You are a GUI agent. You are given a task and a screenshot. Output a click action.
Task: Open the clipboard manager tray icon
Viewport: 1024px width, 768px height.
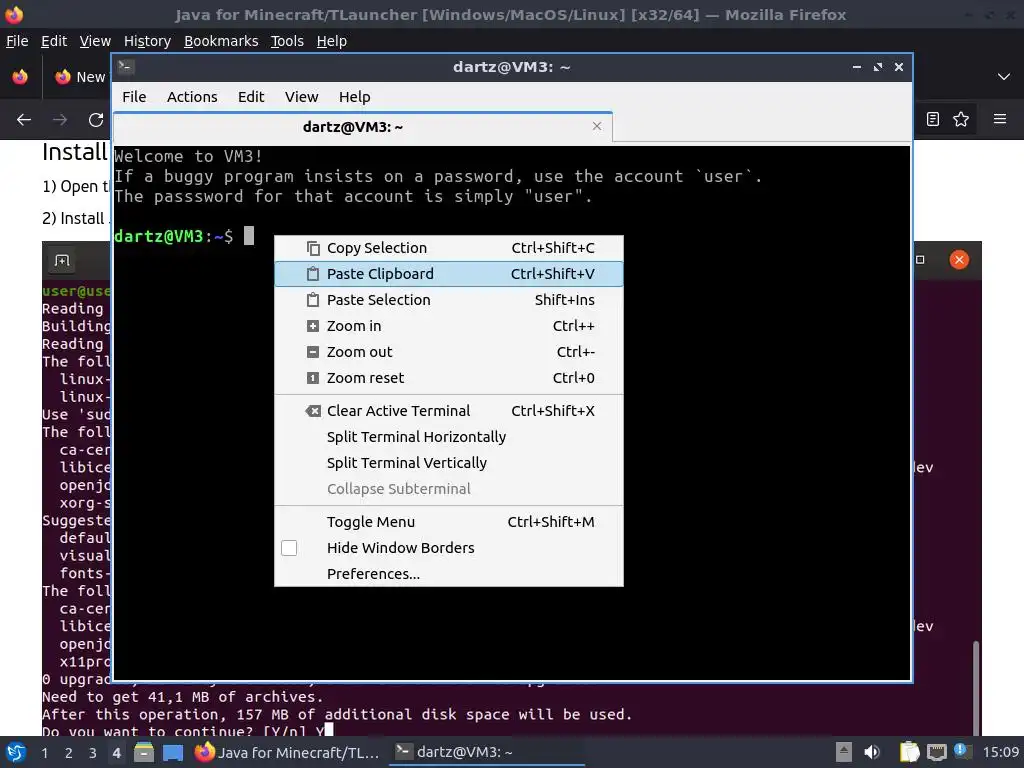[909, 752]
